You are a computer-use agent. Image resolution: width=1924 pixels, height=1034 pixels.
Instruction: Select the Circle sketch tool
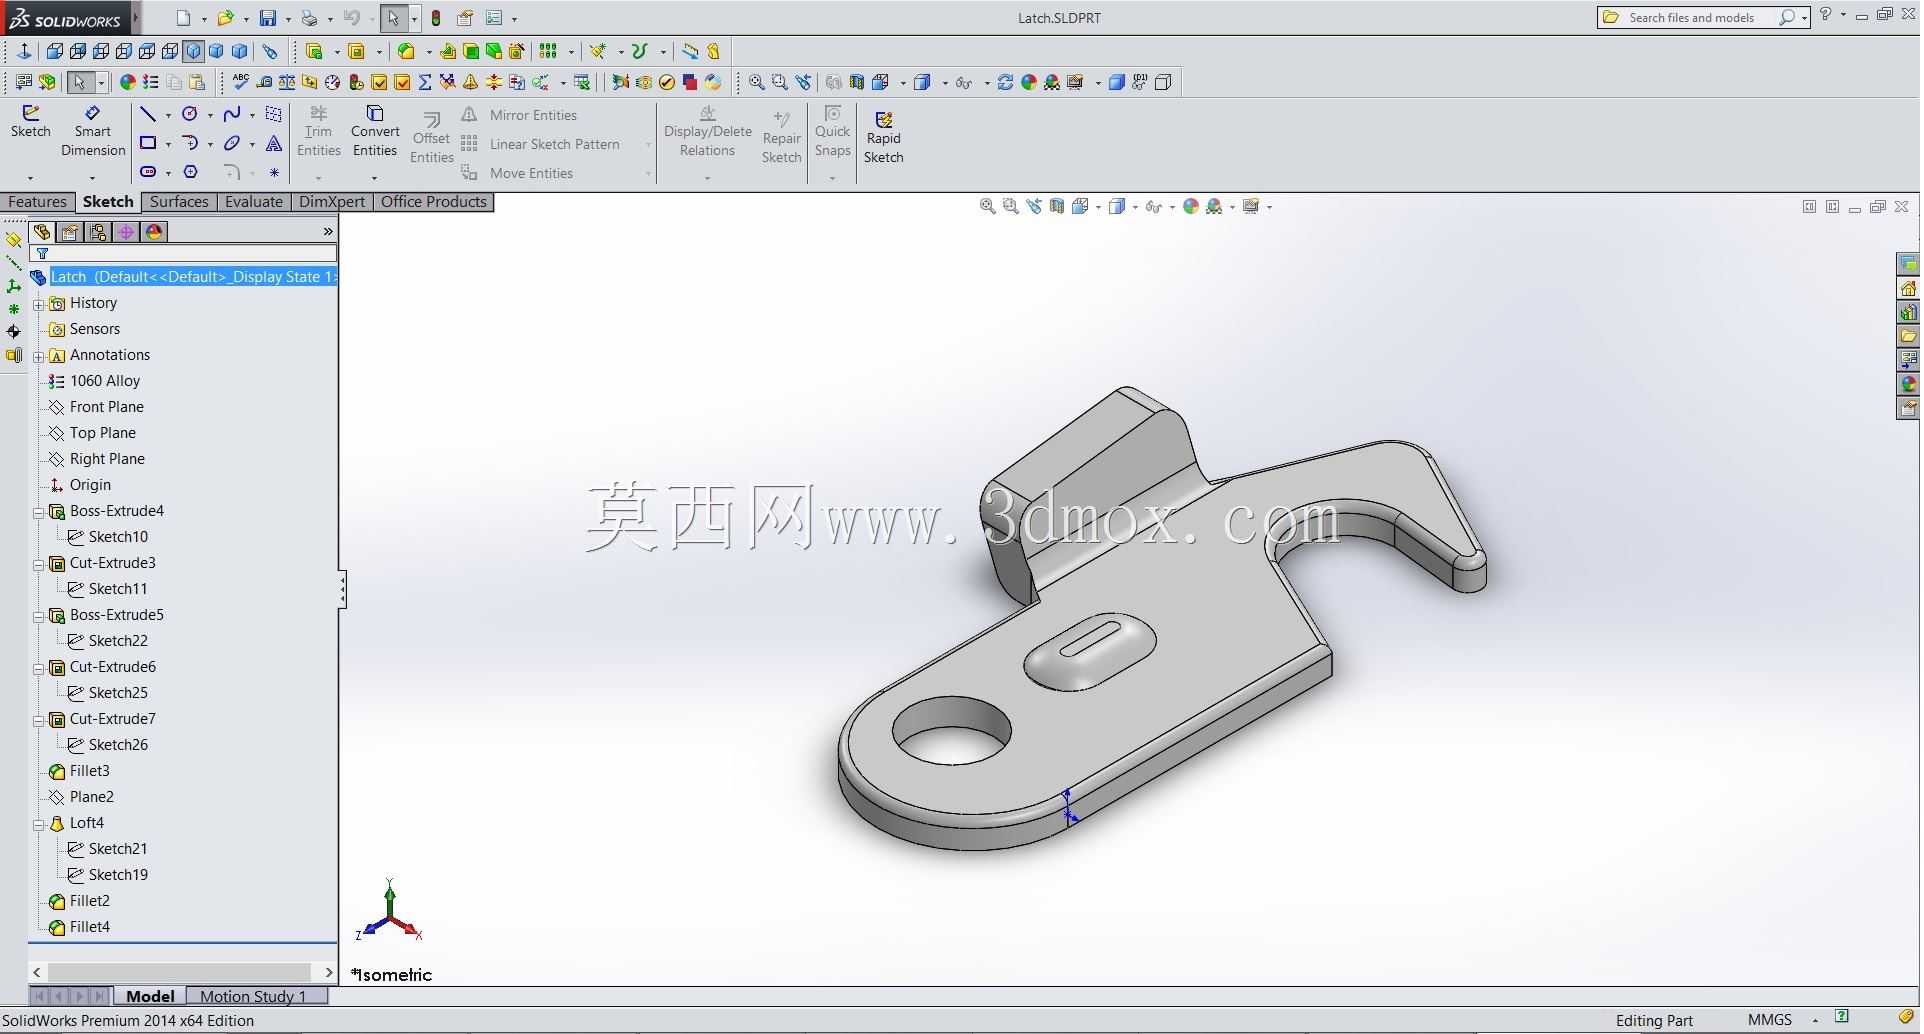pyautogui.click(x=190, y=114)
